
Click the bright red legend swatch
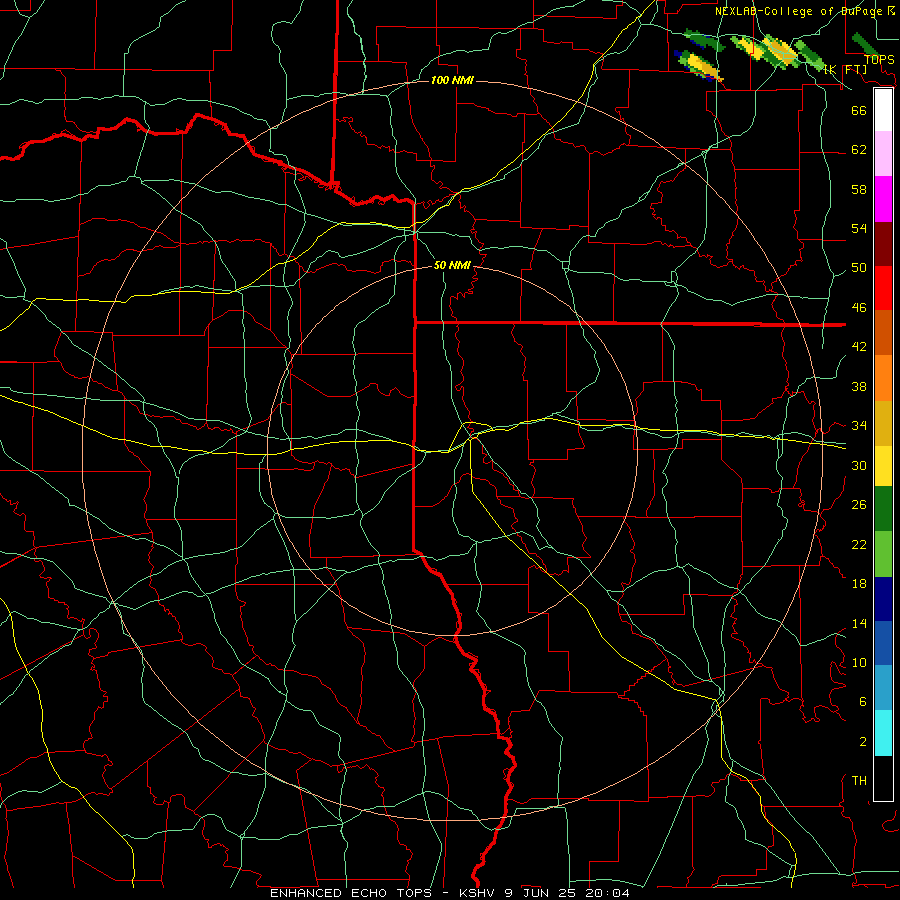(x=883, y=288)
